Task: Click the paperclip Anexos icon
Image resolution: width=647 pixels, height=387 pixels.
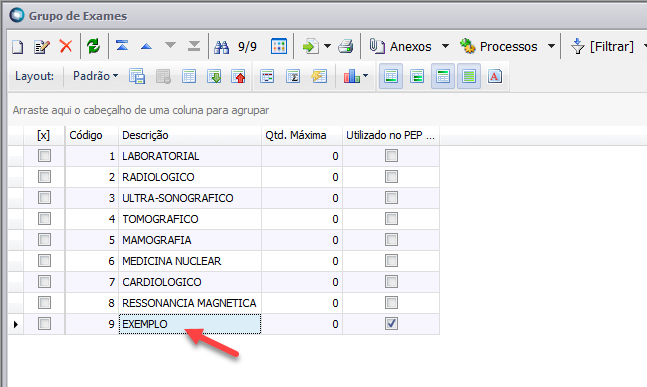Action: click(377, 46)
